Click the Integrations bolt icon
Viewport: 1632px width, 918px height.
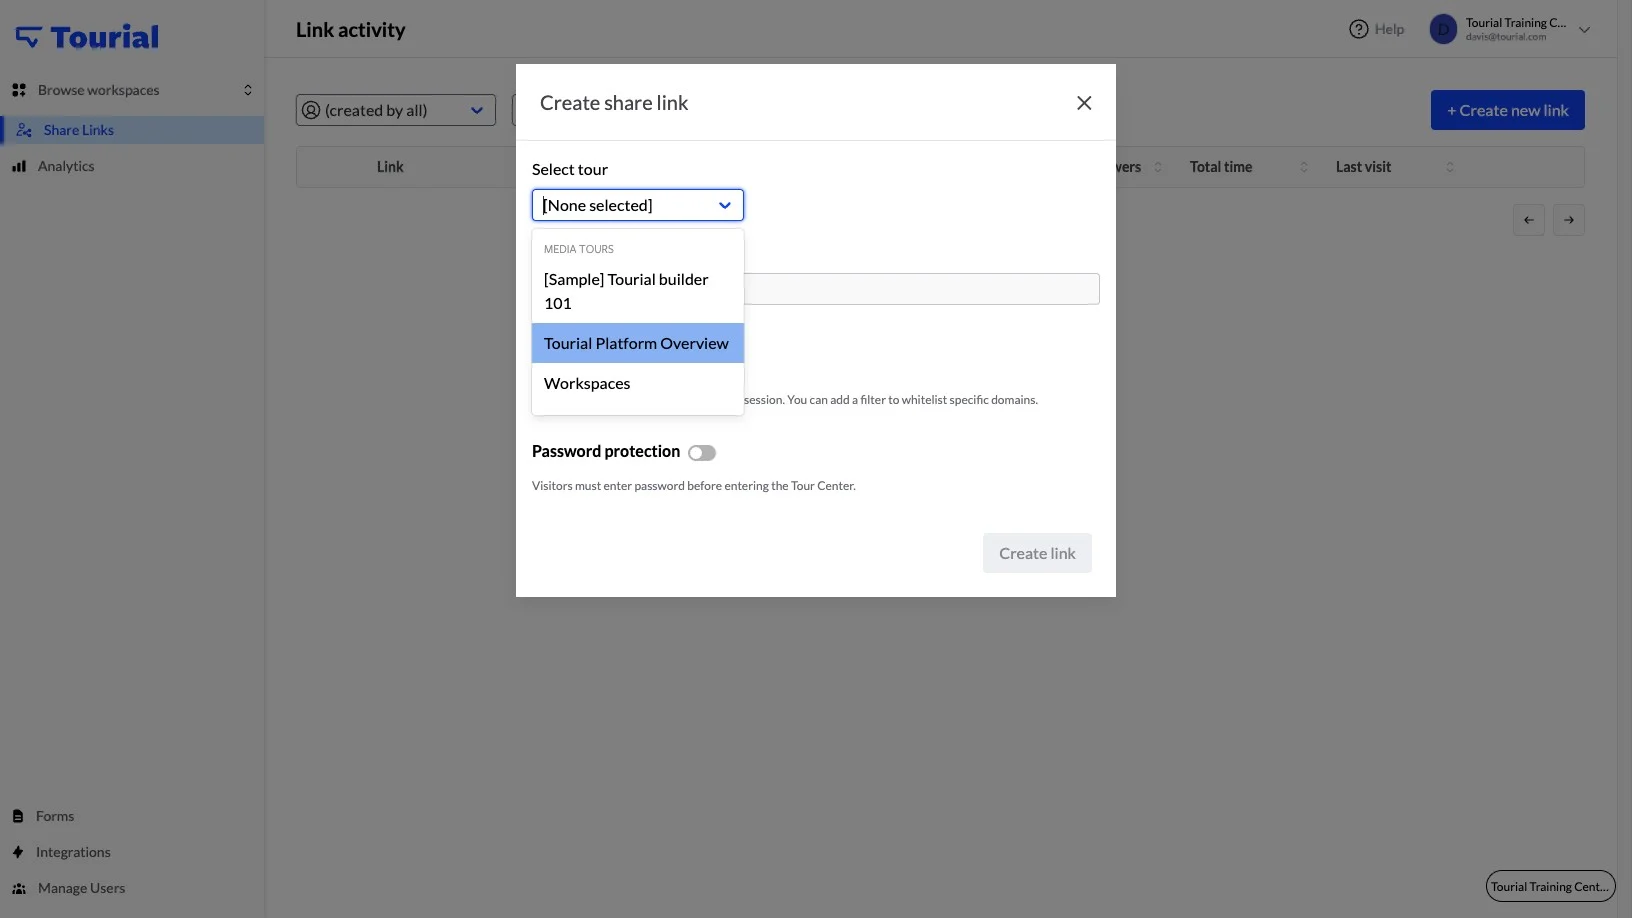(18, 852)
